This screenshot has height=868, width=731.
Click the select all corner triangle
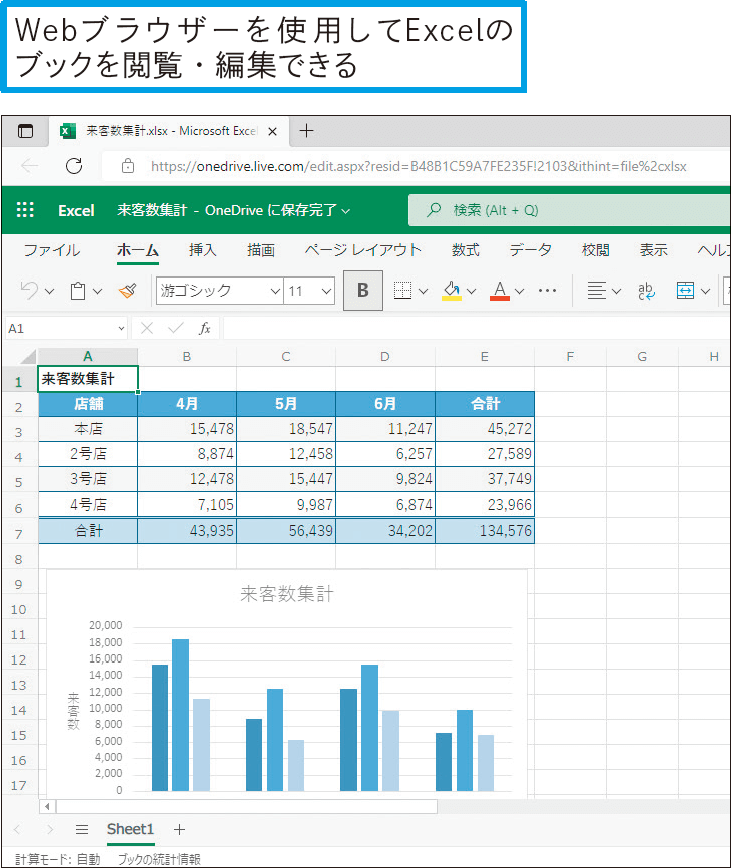pyautogui.click(x=27, y=356)
